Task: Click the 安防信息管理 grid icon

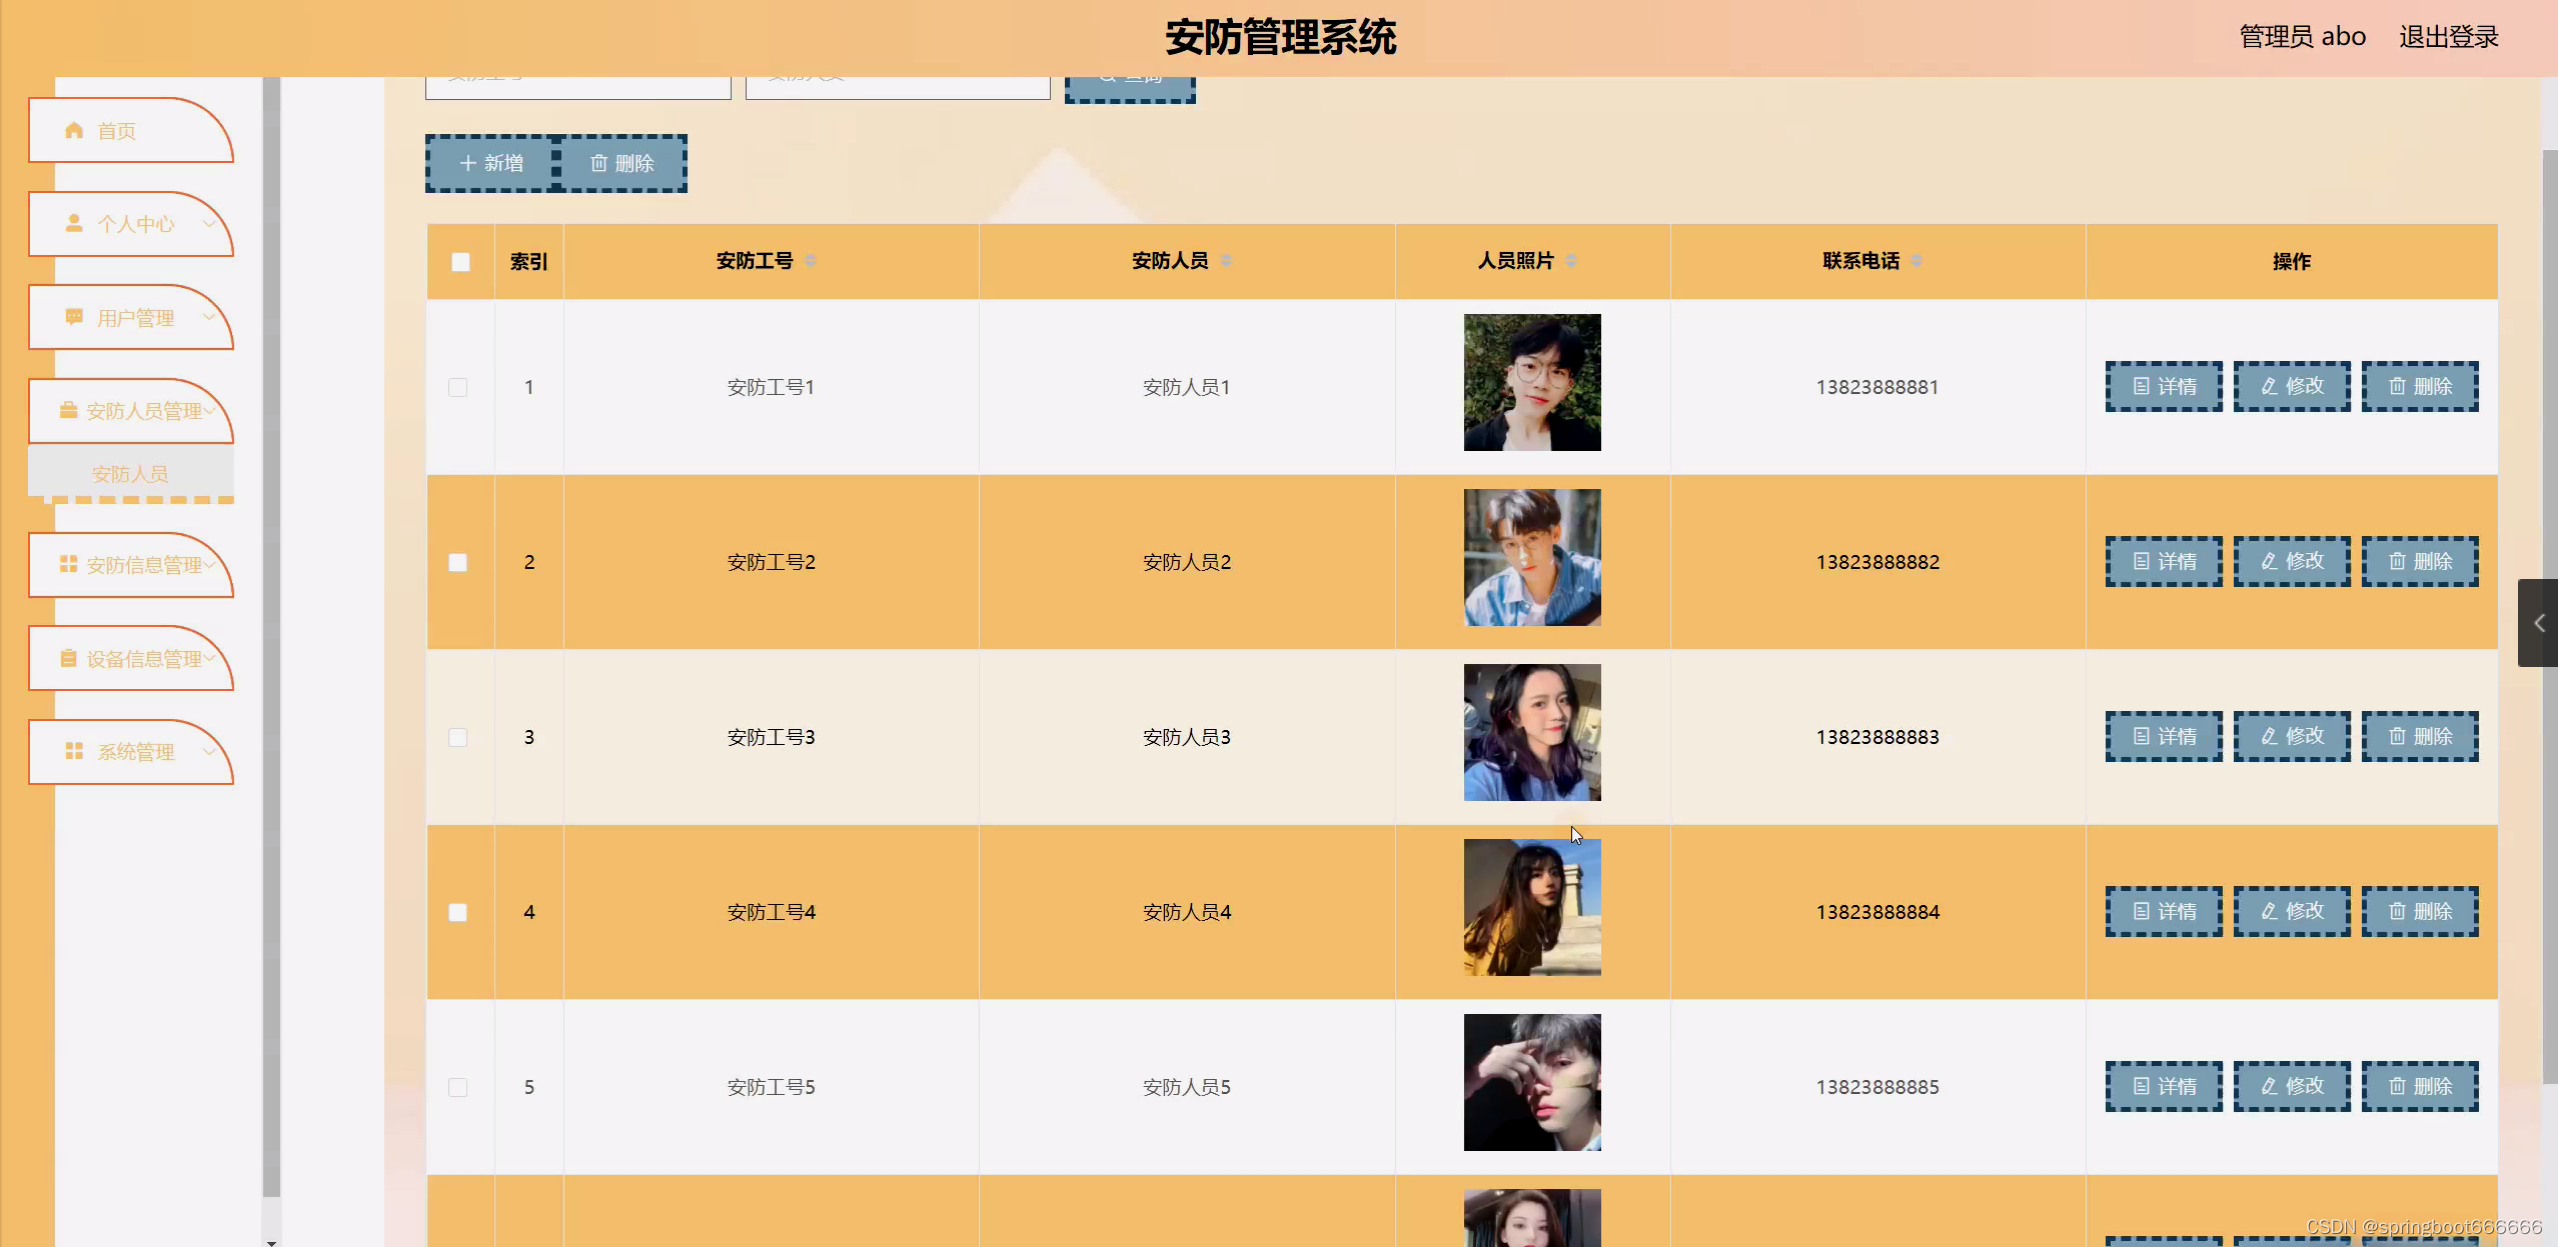Action: pyautogui.click(x=68, y=564)
